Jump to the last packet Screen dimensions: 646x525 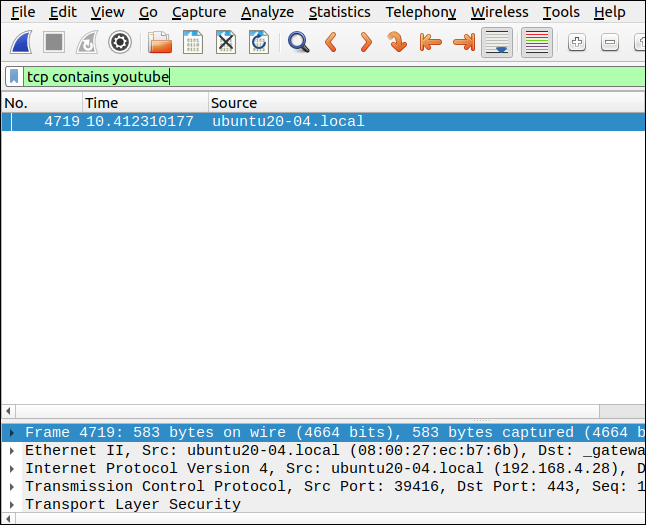click(464, 42)
